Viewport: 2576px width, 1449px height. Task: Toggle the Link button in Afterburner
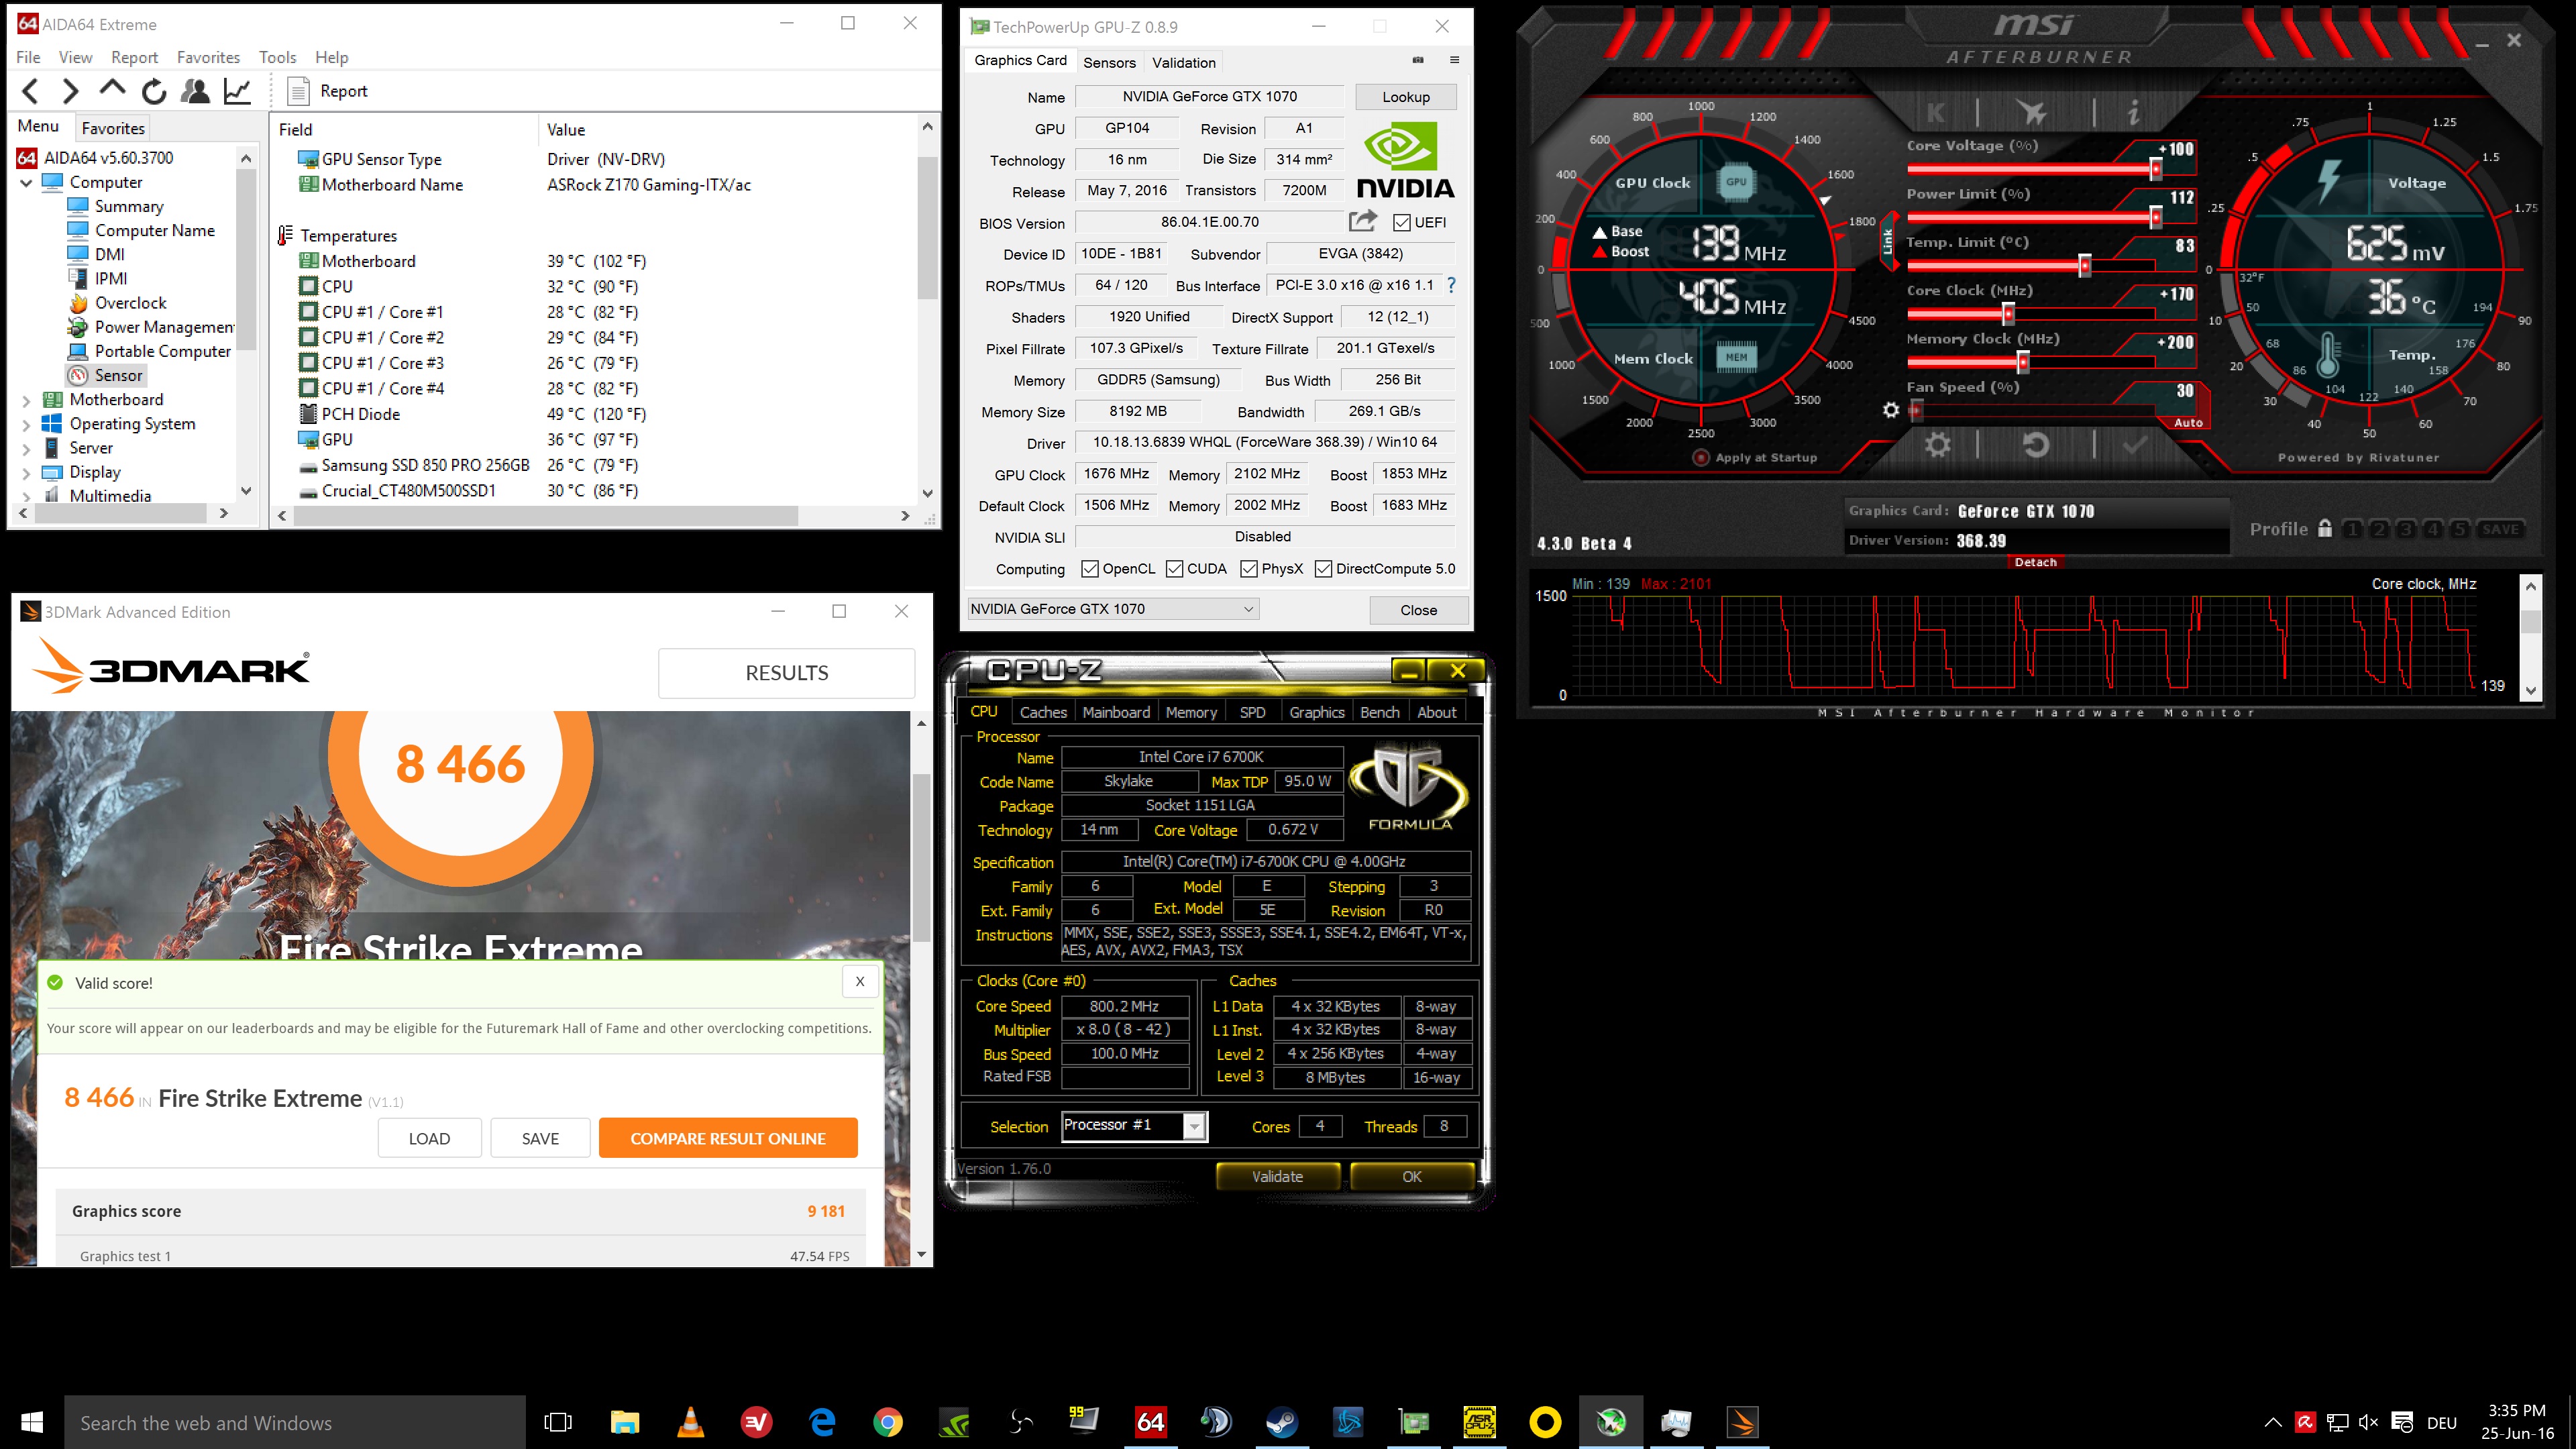coord(1888,240)
